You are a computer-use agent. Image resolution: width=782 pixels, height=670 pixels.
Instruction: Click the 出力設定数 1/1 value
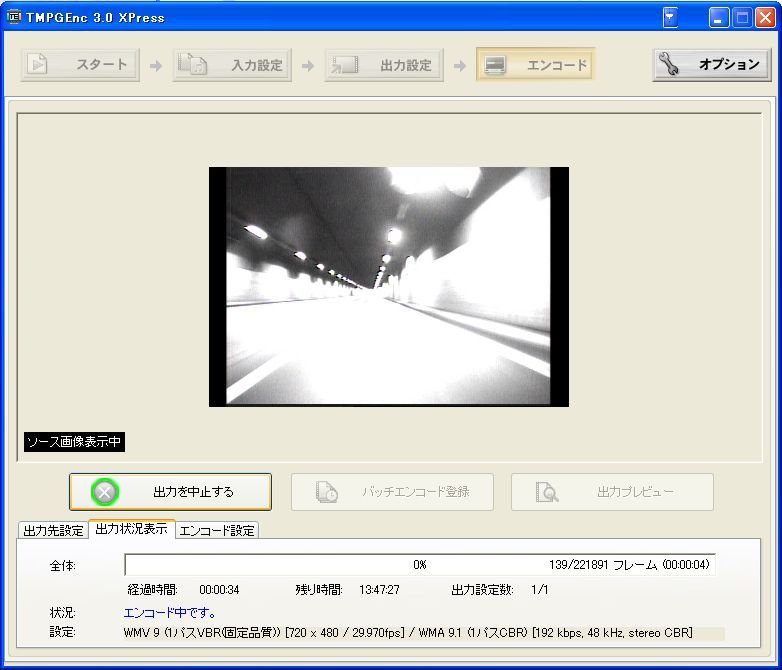(x=540, y=590)
